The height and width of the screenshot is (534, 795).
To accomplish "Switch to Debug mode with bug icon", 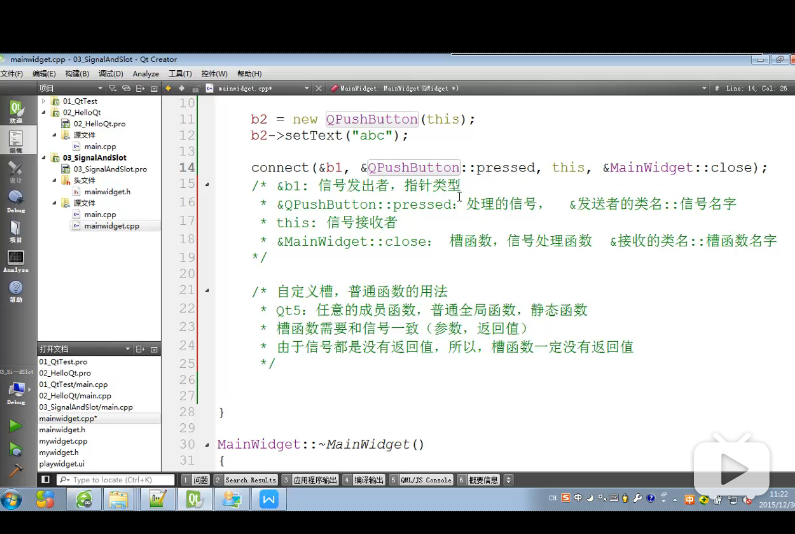I will (16, 201).
